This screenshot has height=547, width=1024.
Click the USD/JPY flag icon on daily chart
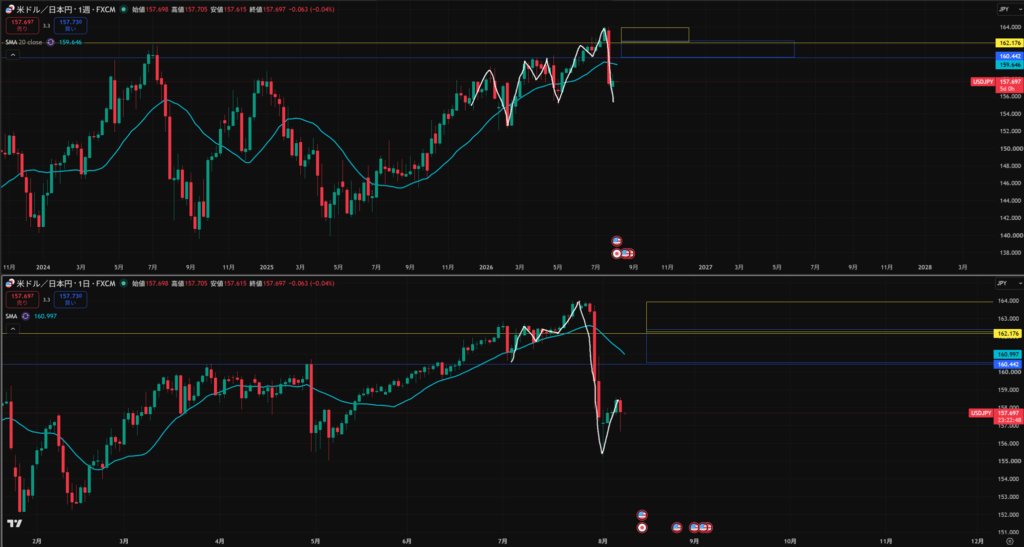(10, 283)
